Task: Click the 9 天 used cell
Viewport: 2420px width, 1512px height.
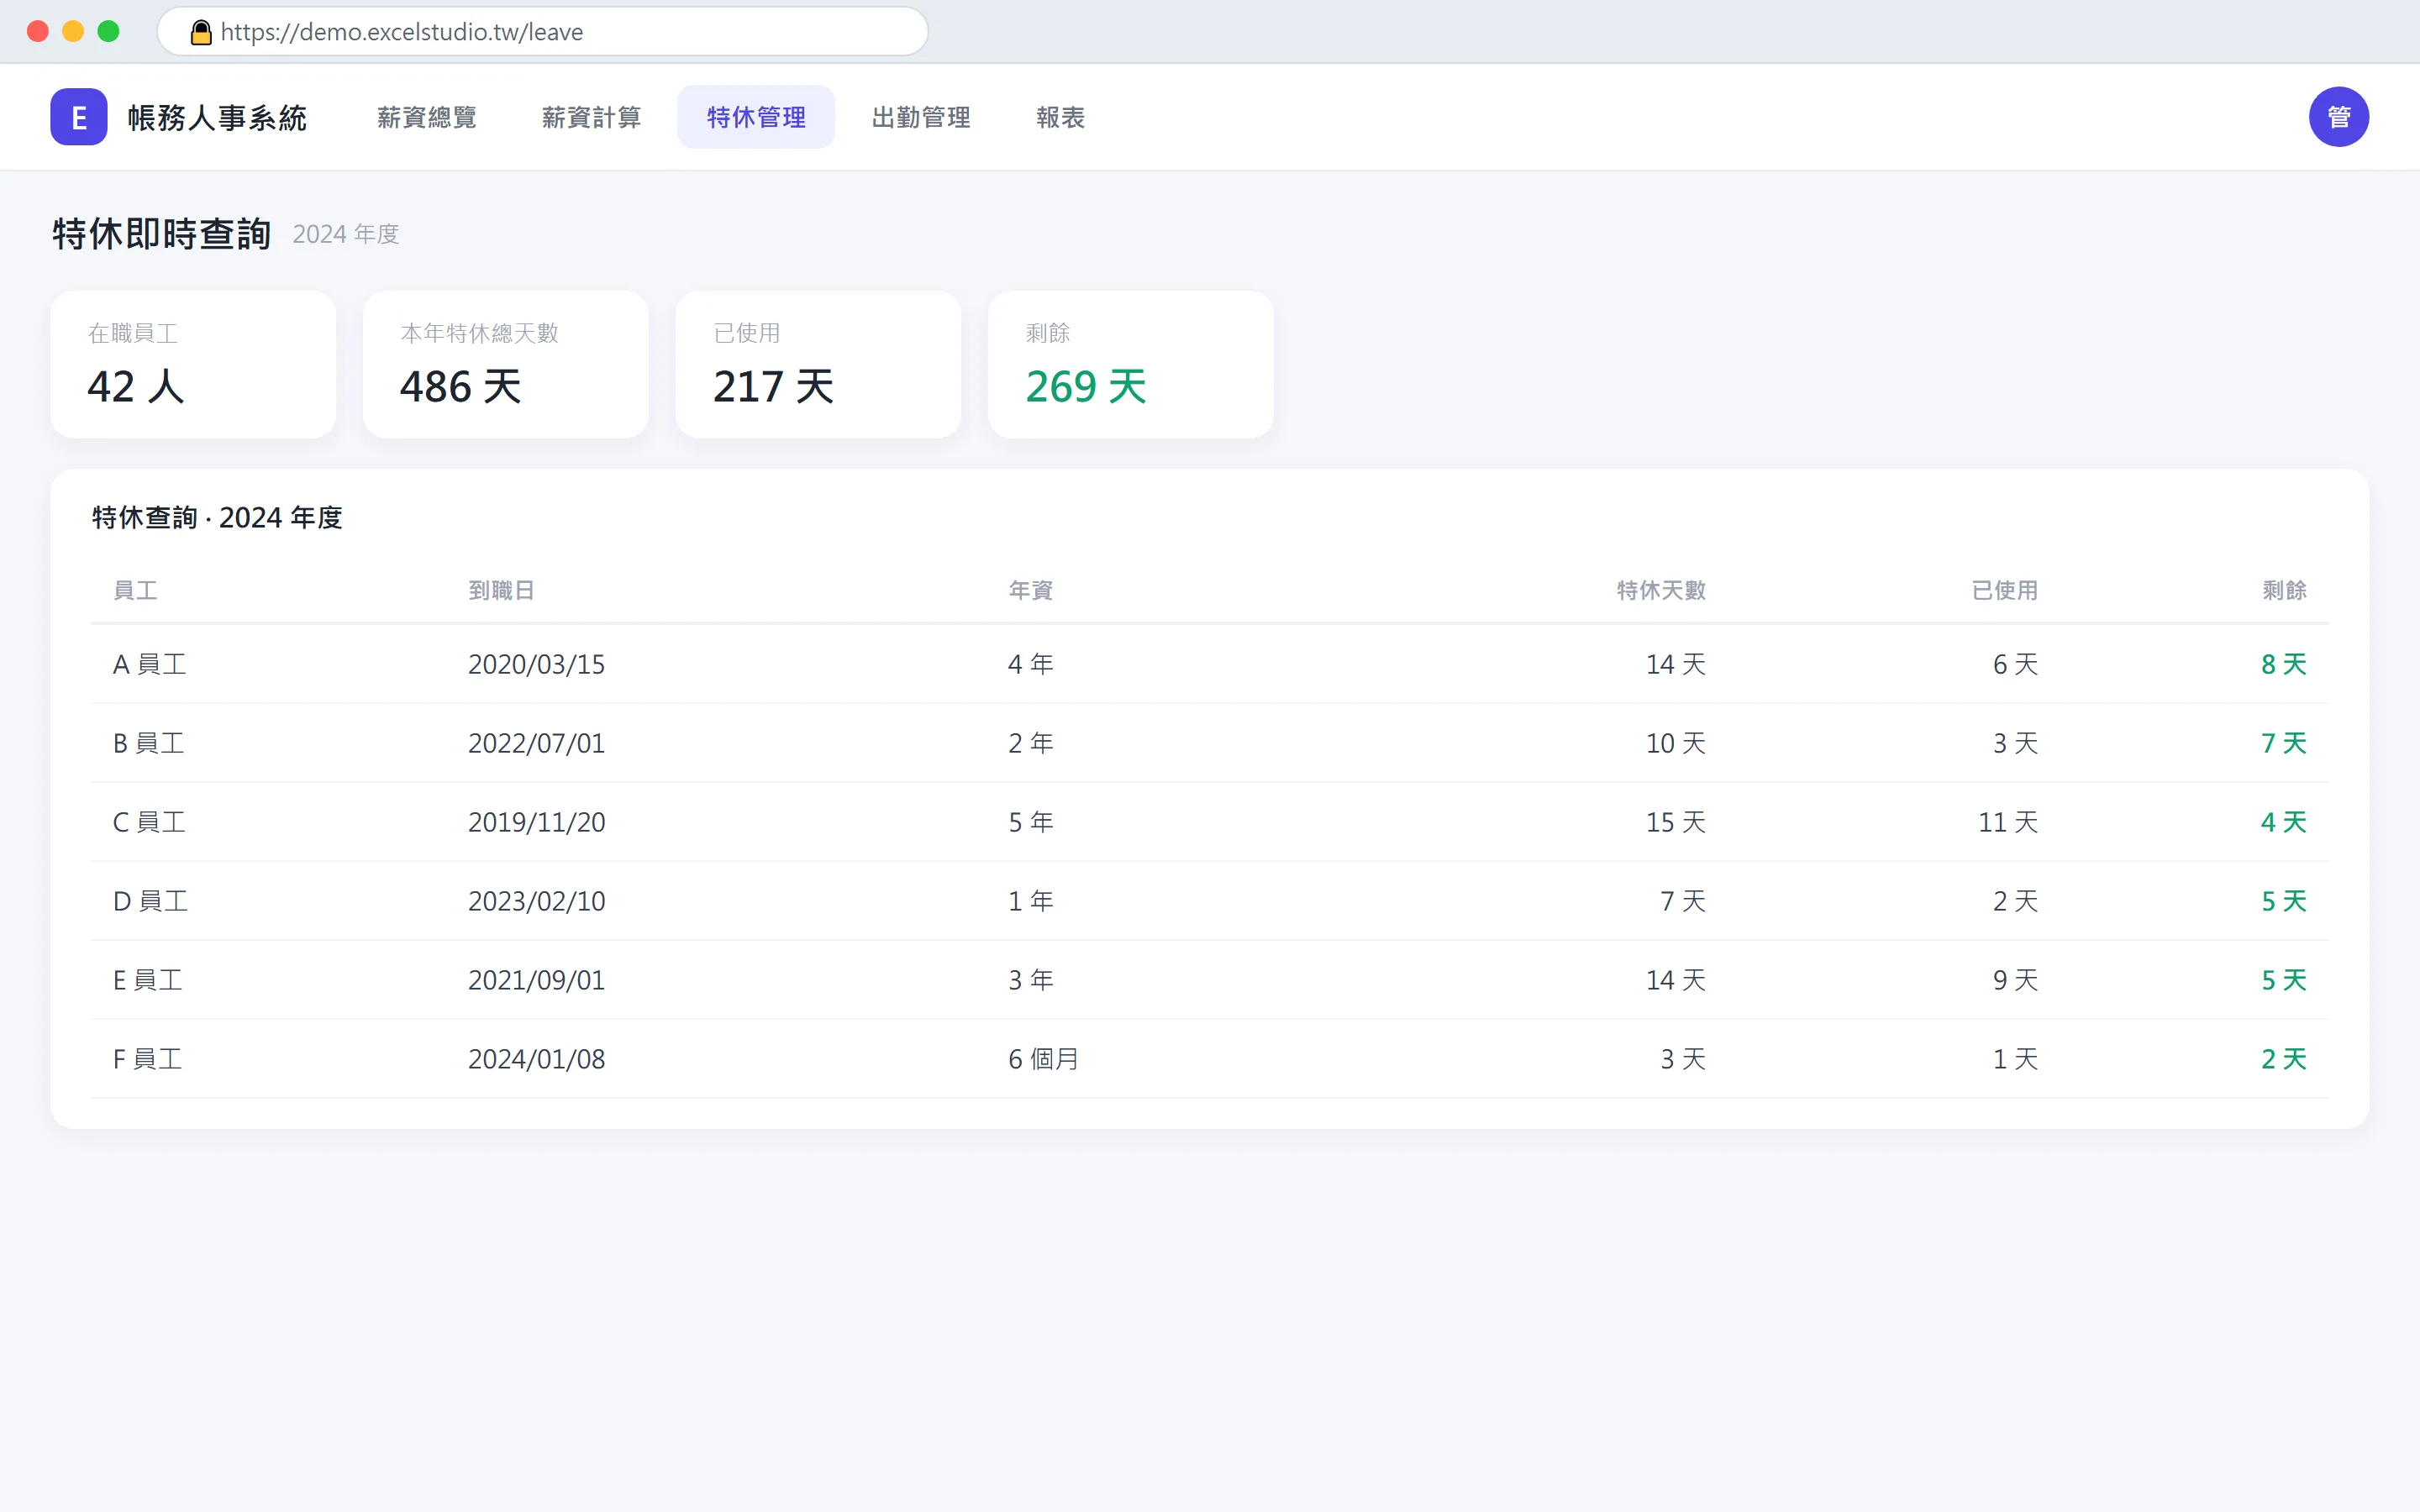Action: click(2015, 980)
